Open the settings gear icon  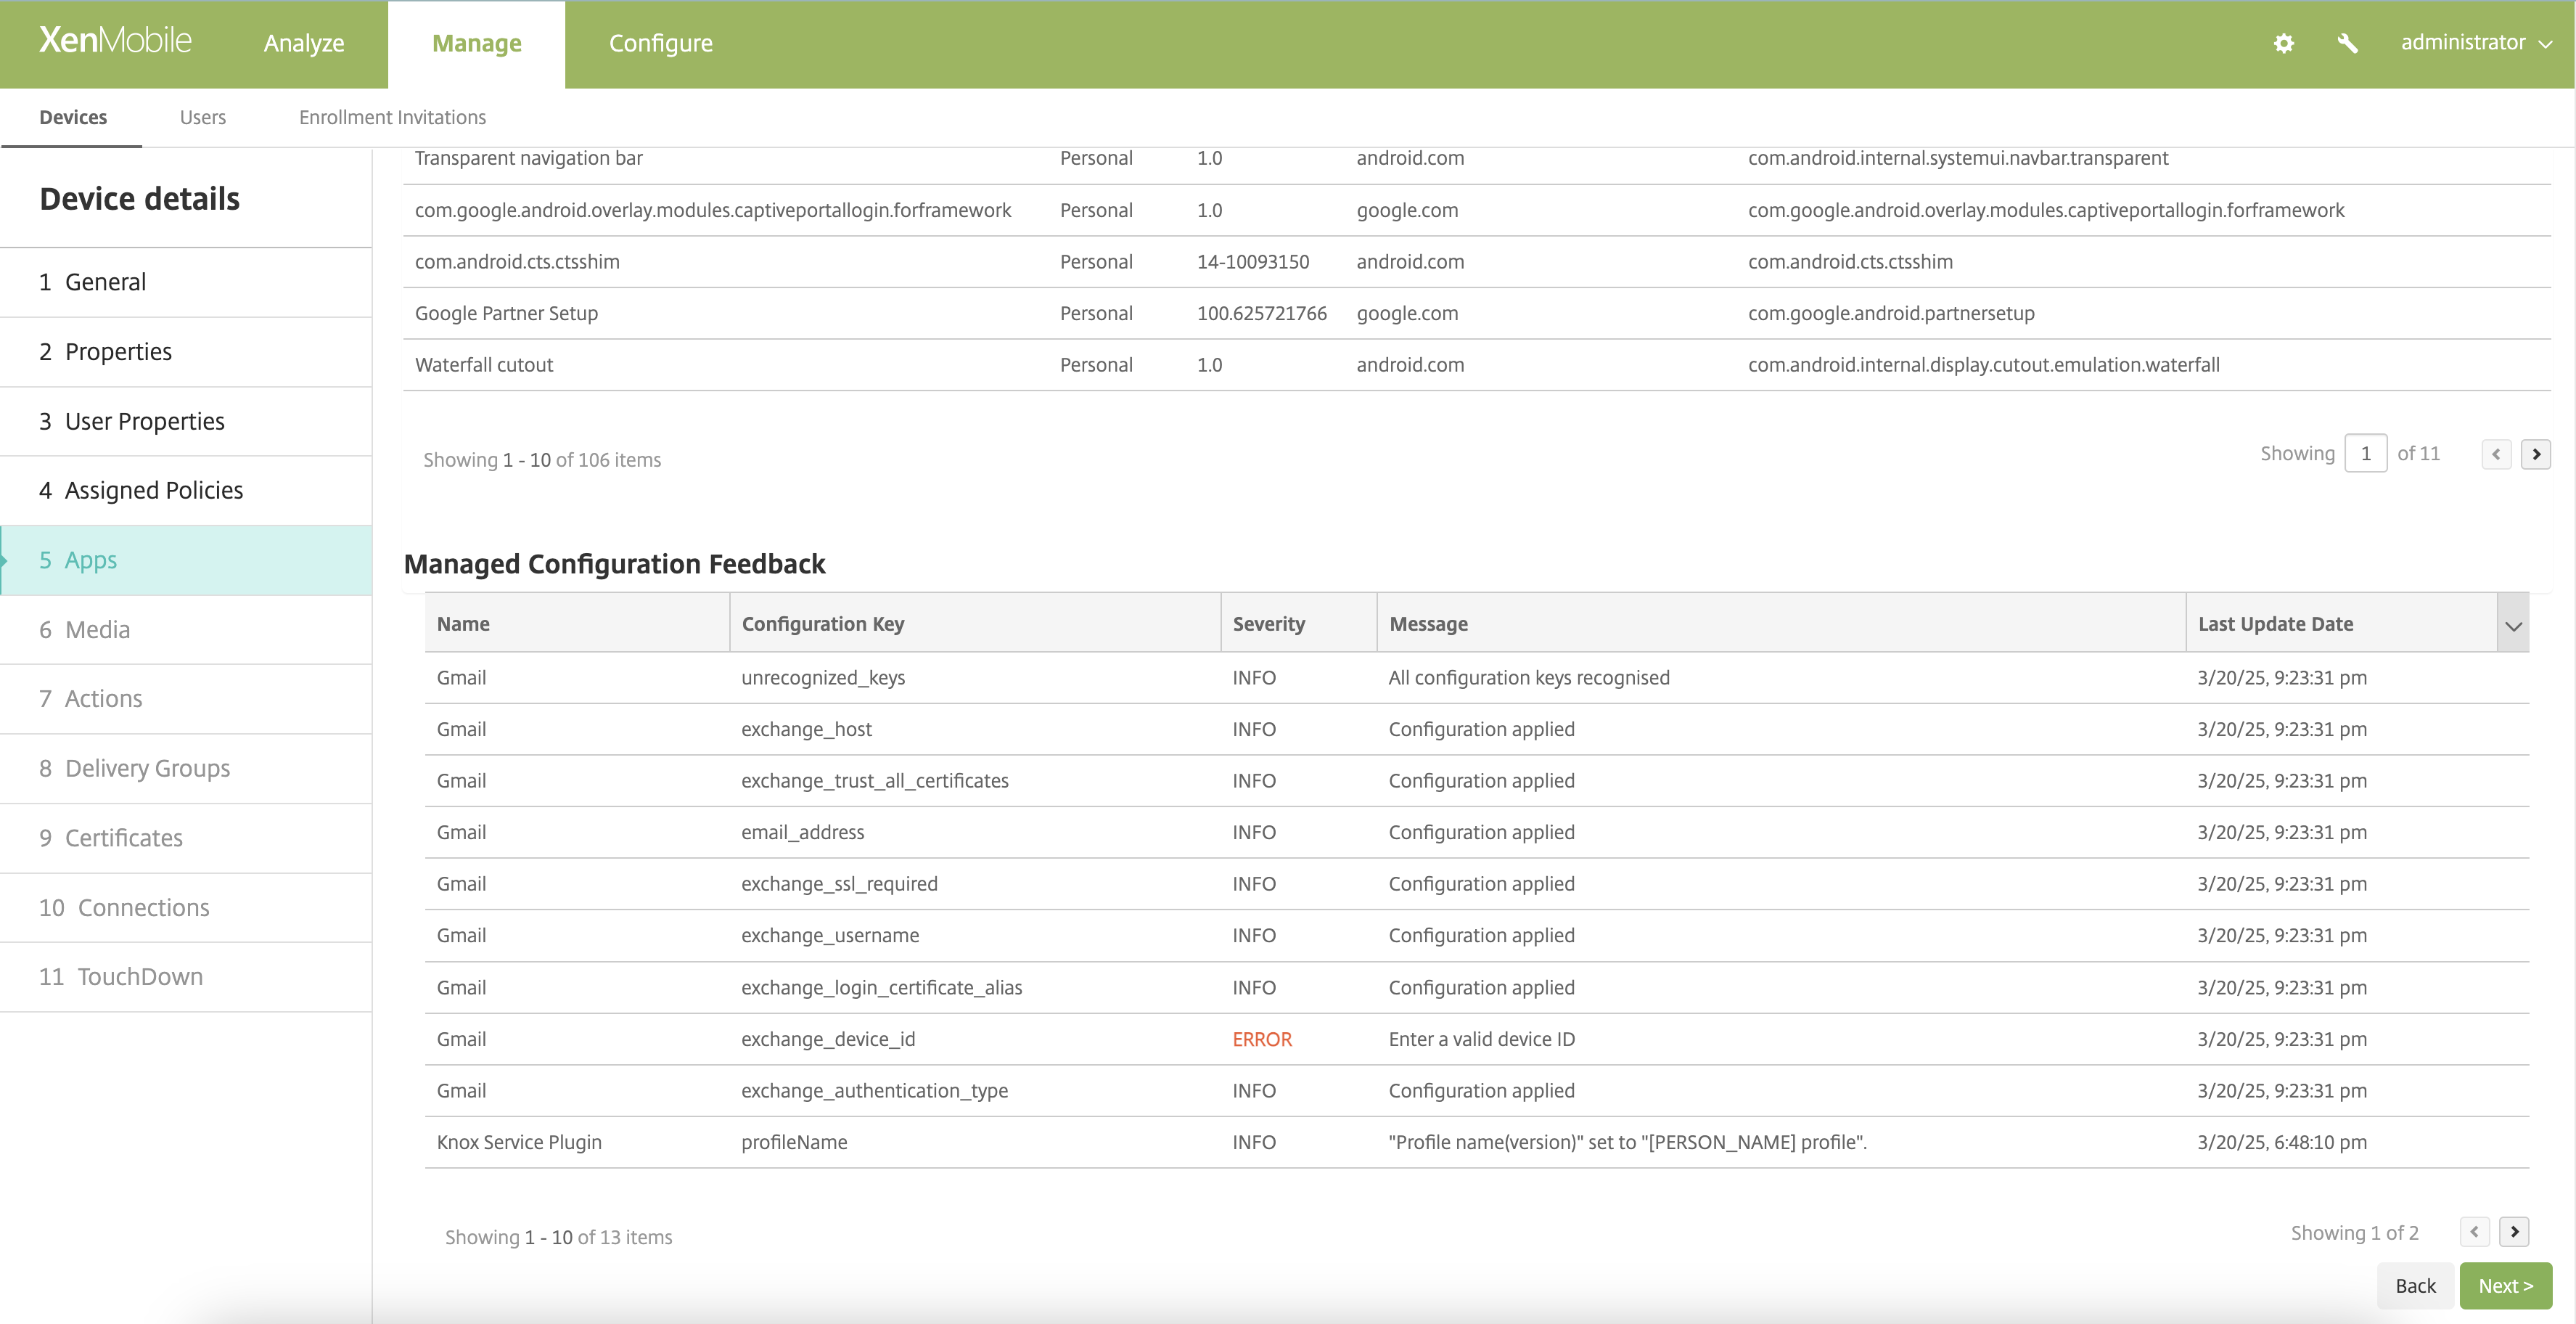[2283, 43]
